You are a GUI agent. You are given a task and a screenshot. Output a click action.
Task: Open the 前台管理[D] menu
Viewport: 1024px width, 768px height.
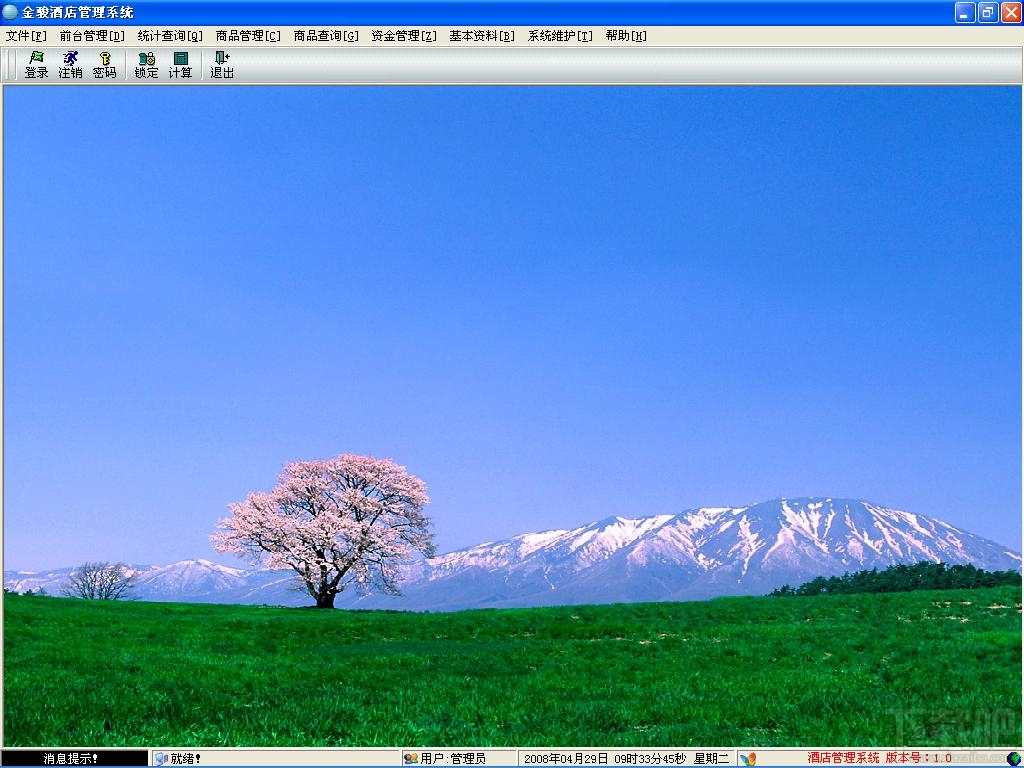tap(92, 36)
